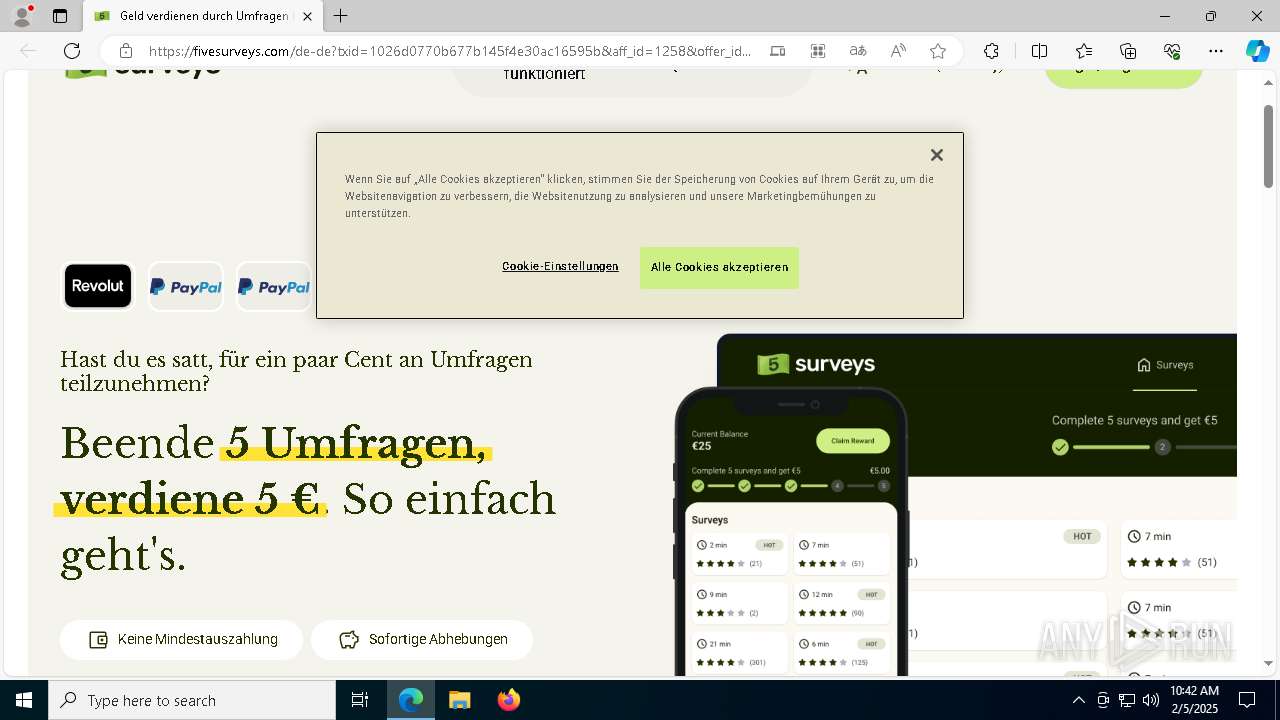Click the 6 min survey card with 125 reviews
This screenshot has width=1280, height=720.
tap(841, 652)
